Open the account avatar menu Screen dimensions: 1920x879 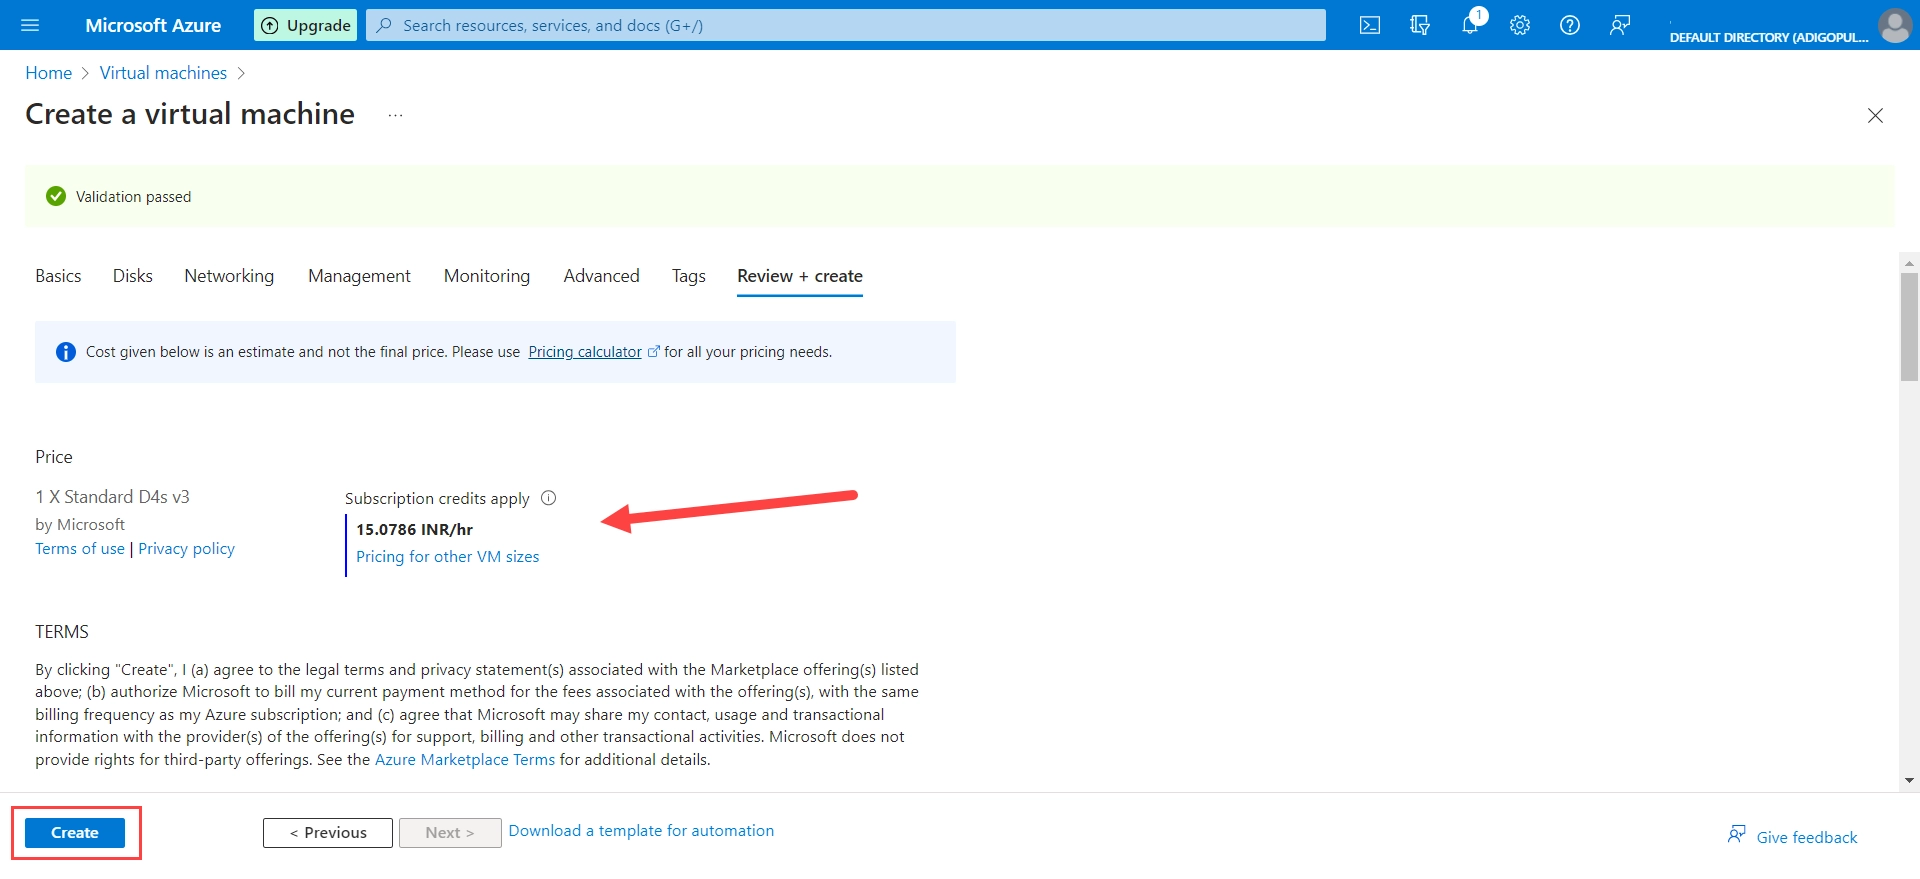(x=1895, y=25)
